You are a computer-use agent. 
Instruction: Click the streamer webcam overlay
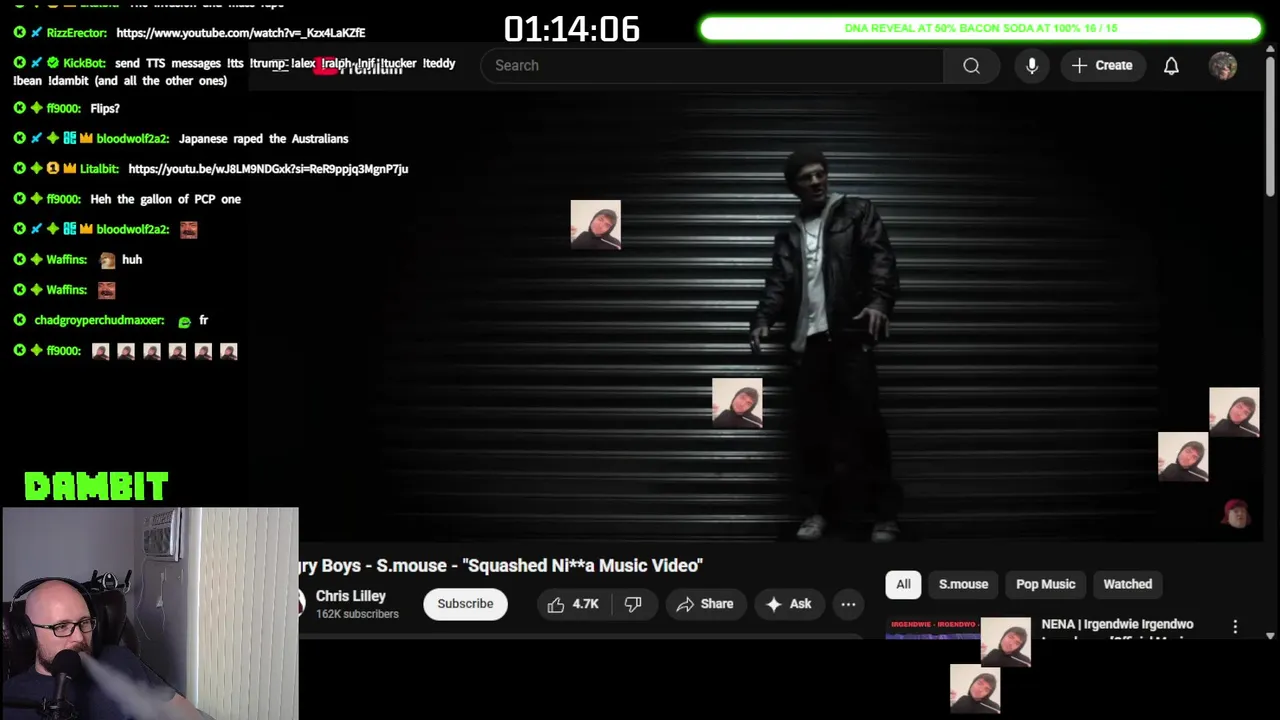pyautogui.click(x=150, y=614)
